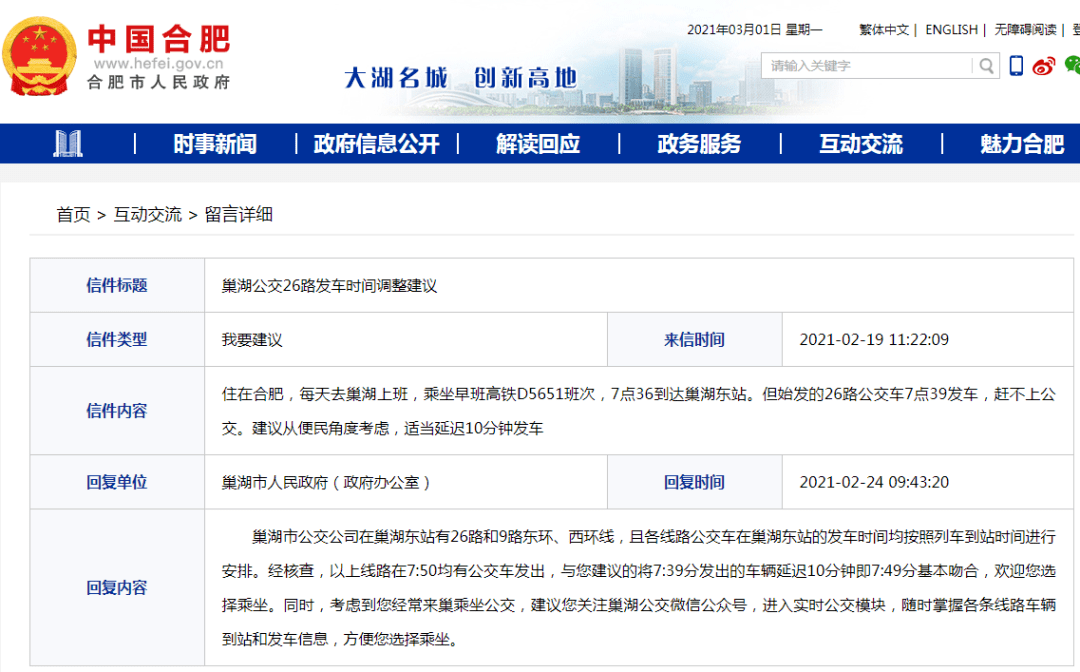
Task: Switch to 繁体中文 version
Action: (x=884, y=30)
